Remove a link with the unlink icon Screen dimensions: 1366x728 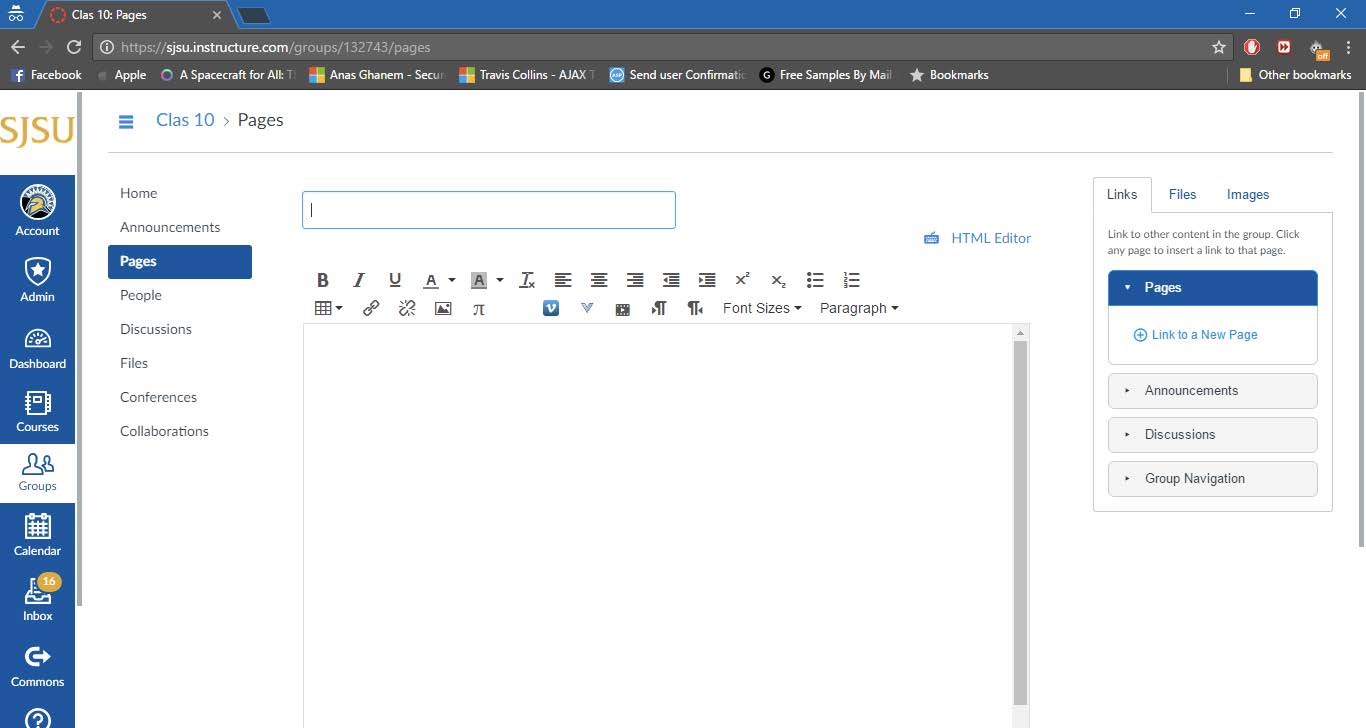pyautogui.click(x=407, y=308)
